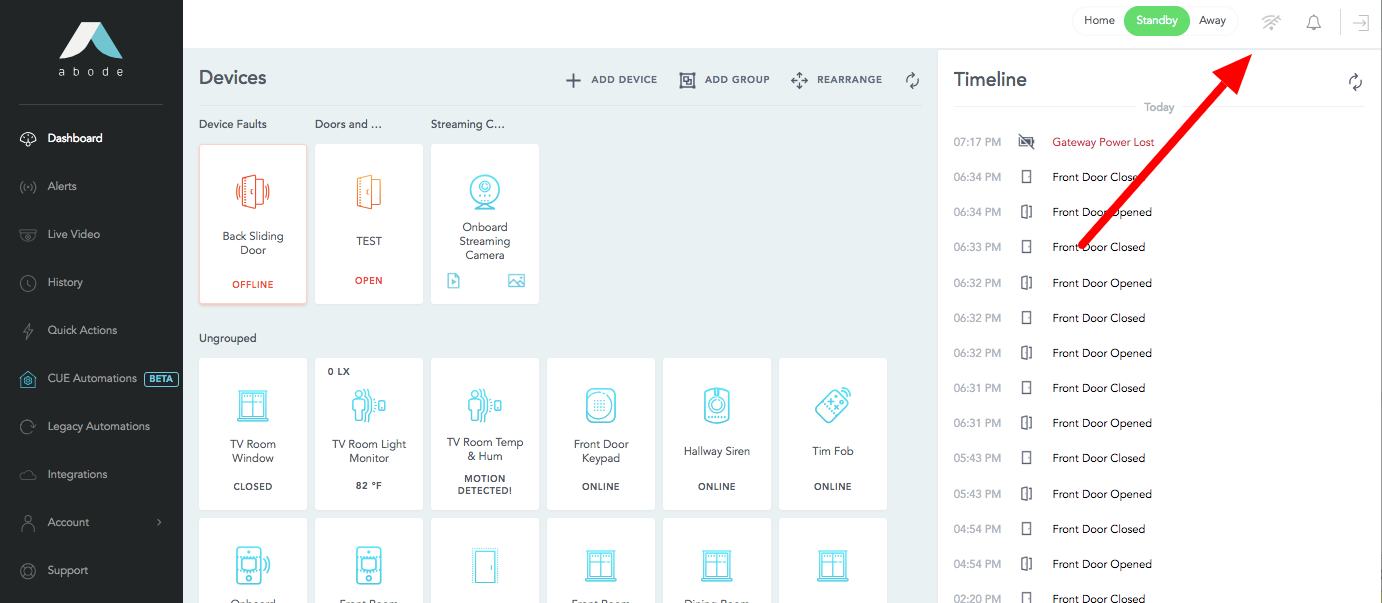1382x603 pixels.
Task: Open Tim Fob device
Action: (x=833, y=433)
